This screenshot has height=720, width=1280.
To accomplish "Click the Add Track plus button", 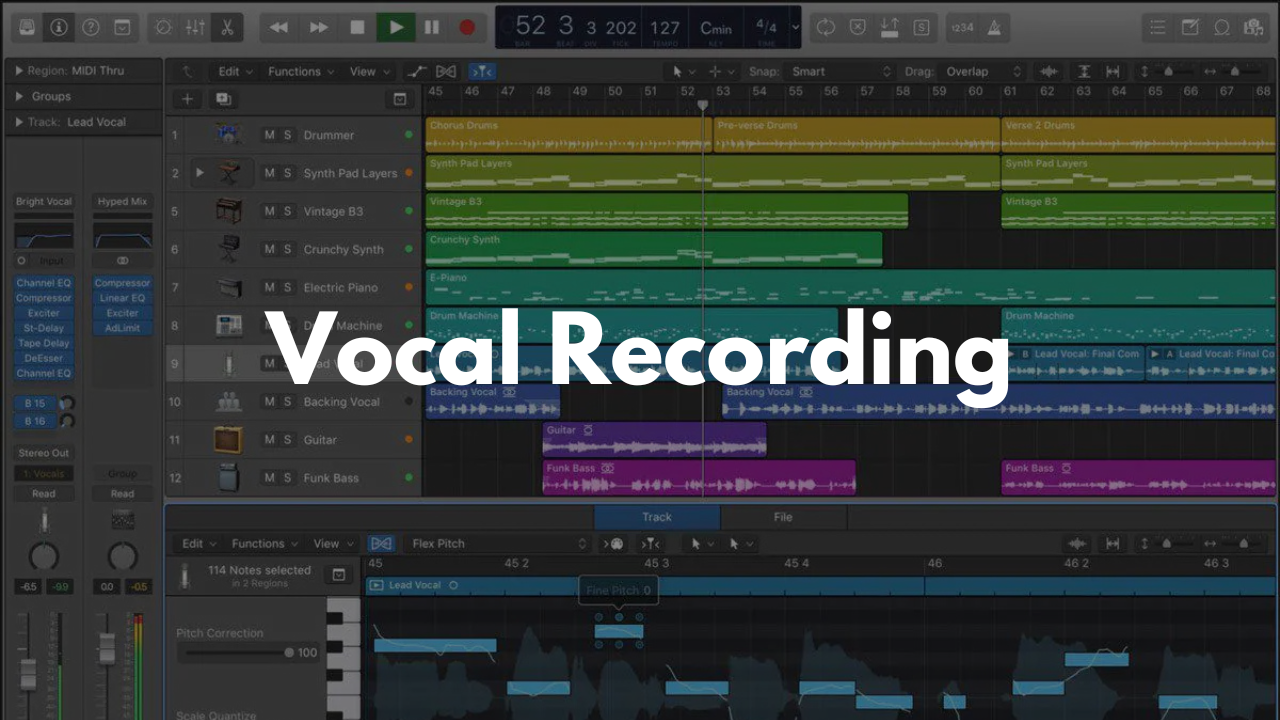I will click(187, 99).
